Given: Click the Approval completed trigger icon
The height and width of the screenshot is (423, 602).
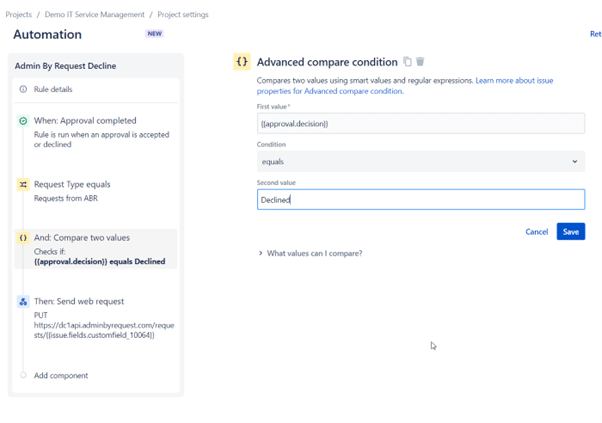Looking at the screenshot, I should 23,121.
